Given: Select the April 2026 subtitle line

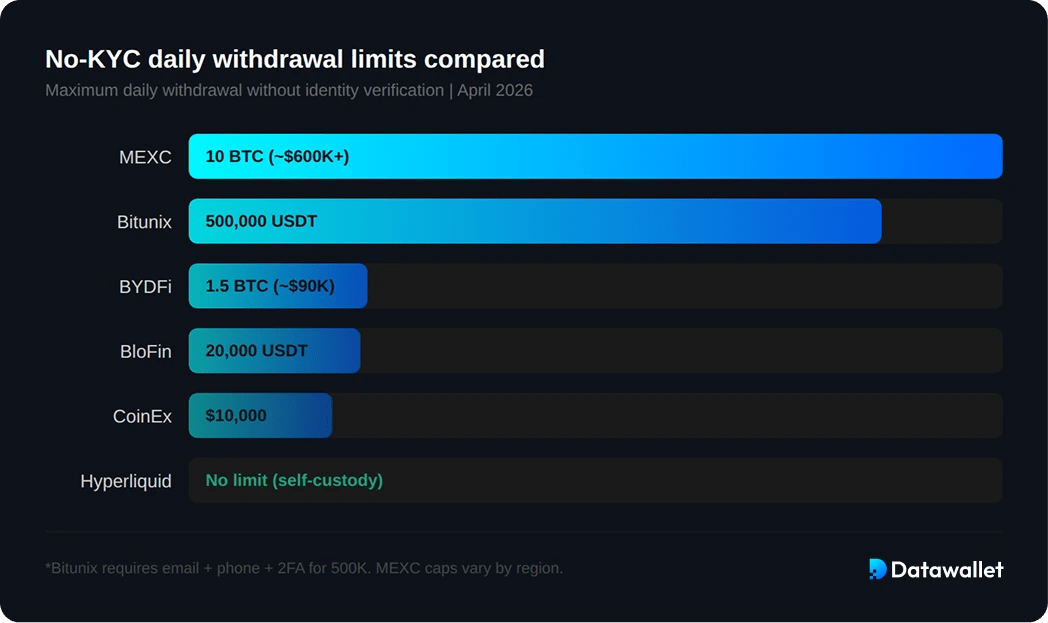Looking at the screenshot, I should click(x=289, y=90).
